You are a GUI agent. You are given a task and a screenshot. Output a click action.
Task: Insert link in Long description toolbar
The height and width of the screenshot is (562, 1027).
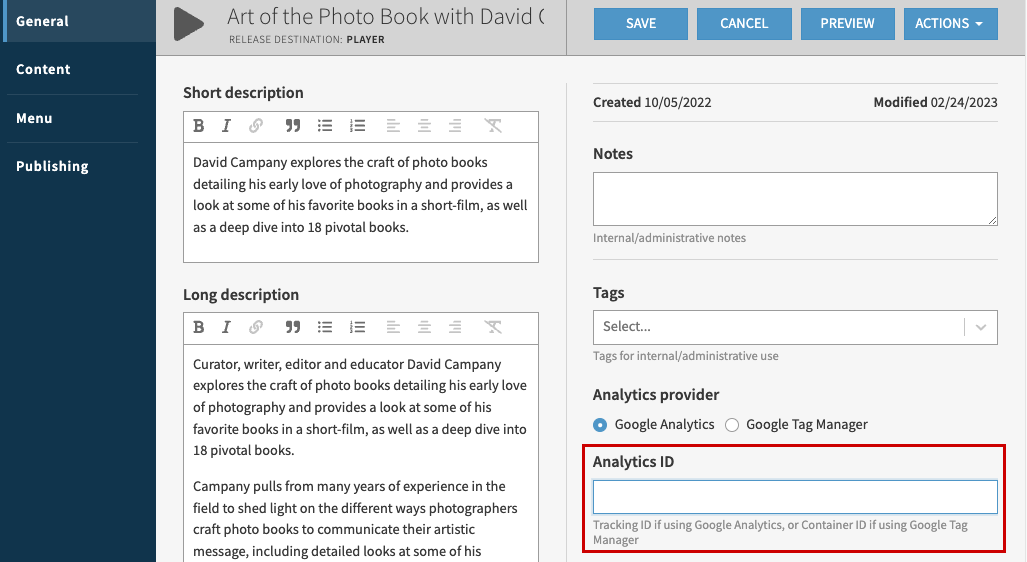coord(256,327)
